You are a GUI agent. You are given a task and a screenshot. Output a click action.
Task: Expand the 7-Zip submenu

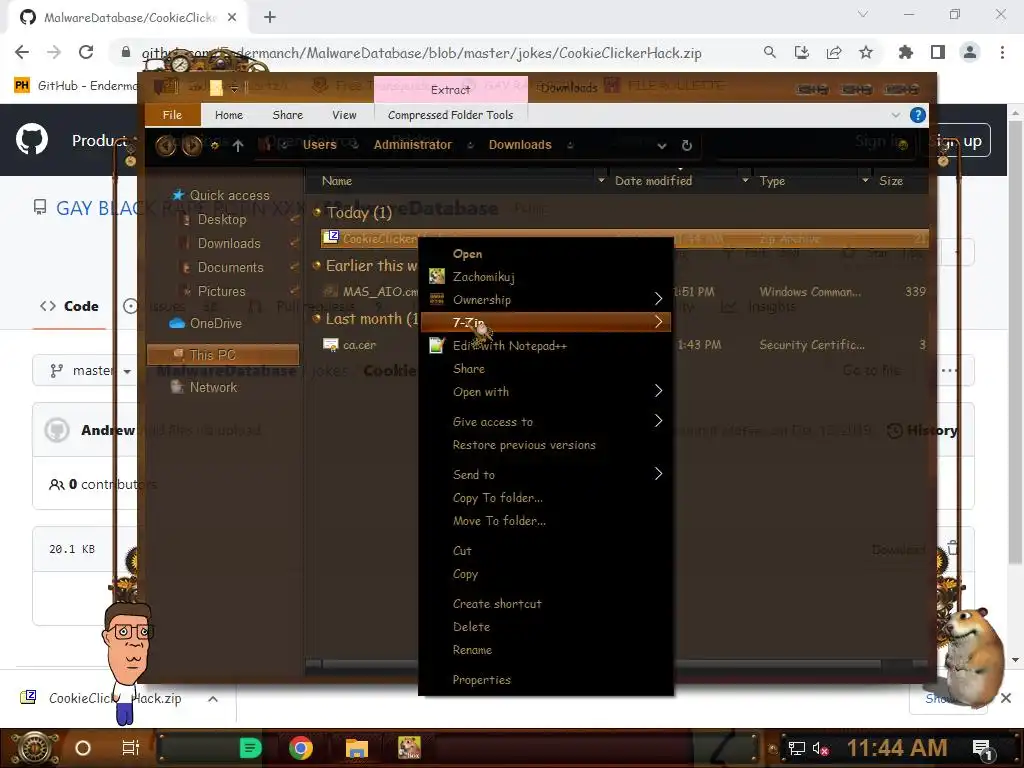pyautogui.click(x=546, y=322)
